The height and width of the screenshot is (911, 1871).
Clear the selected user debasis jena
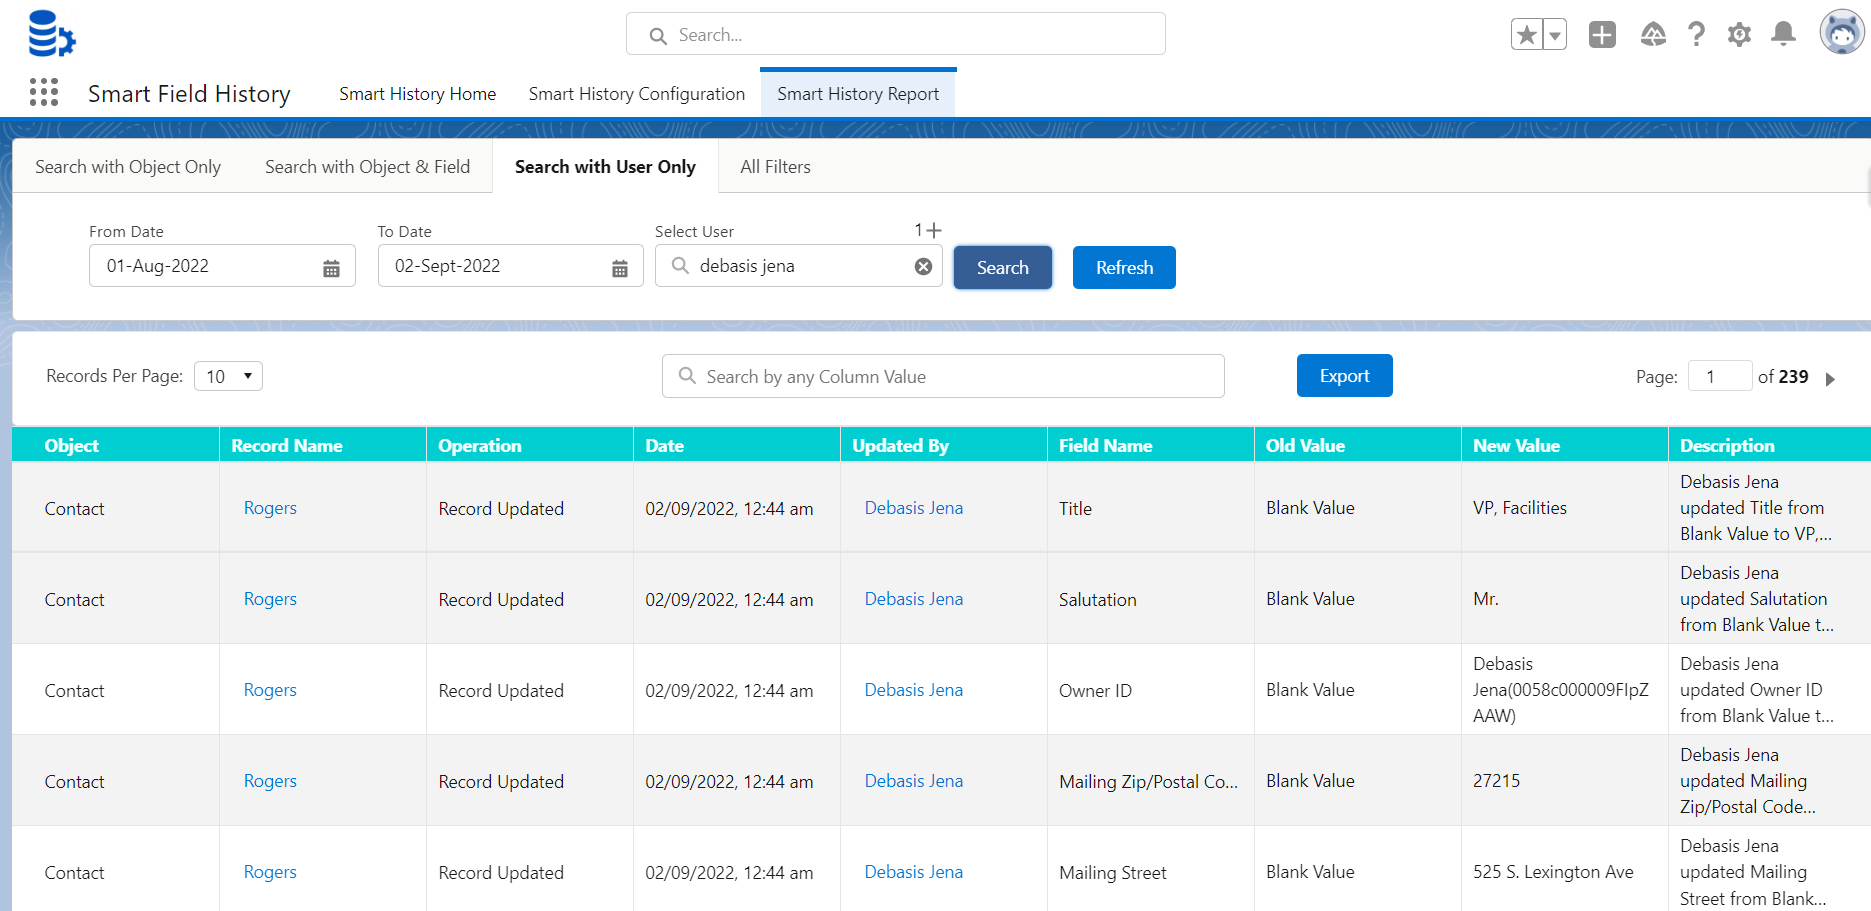pyautogui.click(x=923, y=266)
